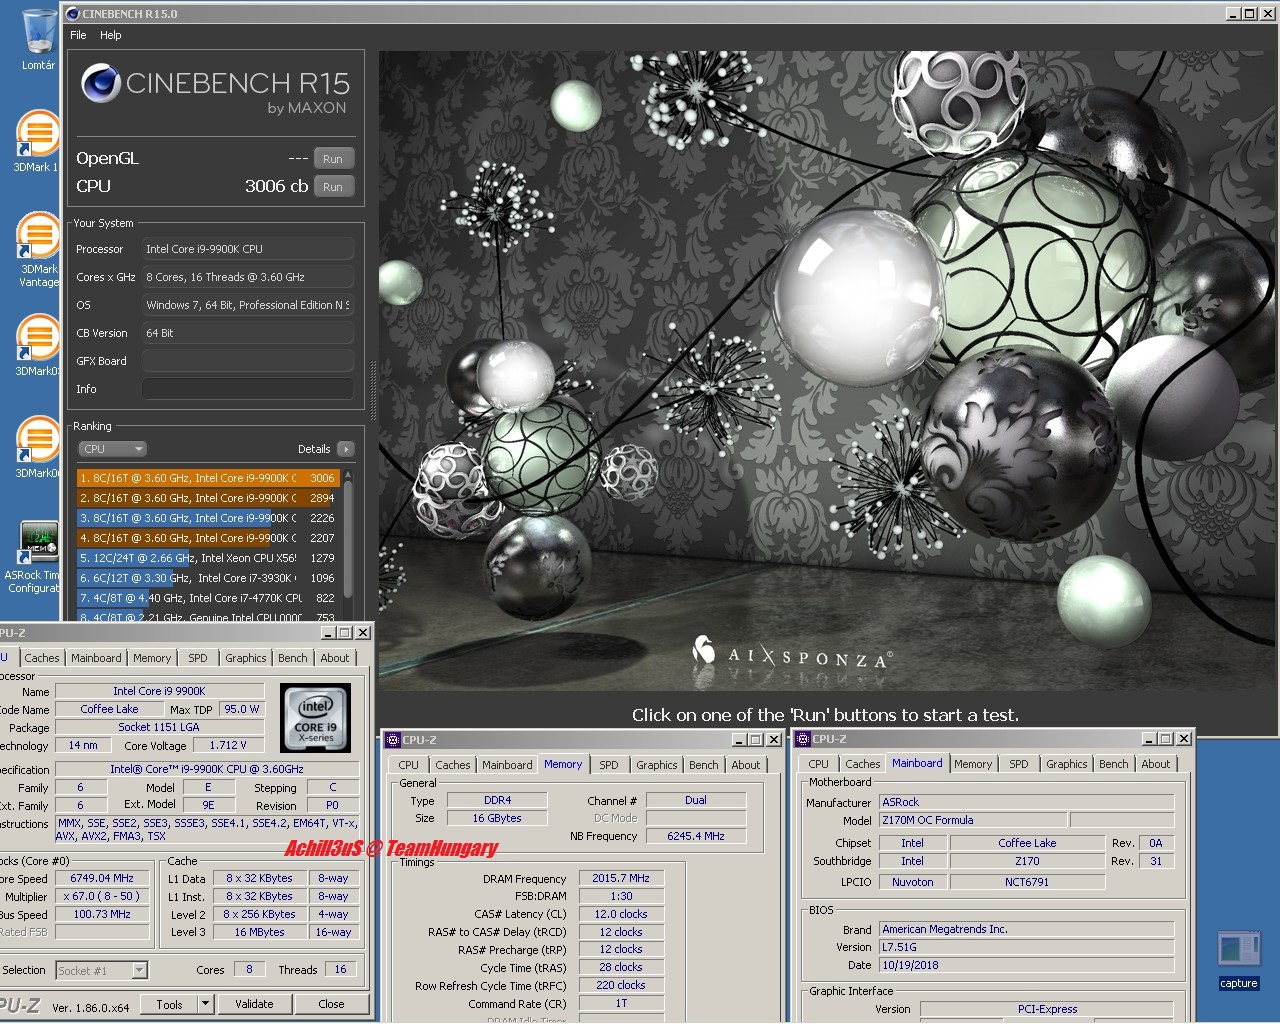This screenshot has width=1280, height=1024.
Task: Open About tab in left CPU-Z window
Action: [335, 658]
